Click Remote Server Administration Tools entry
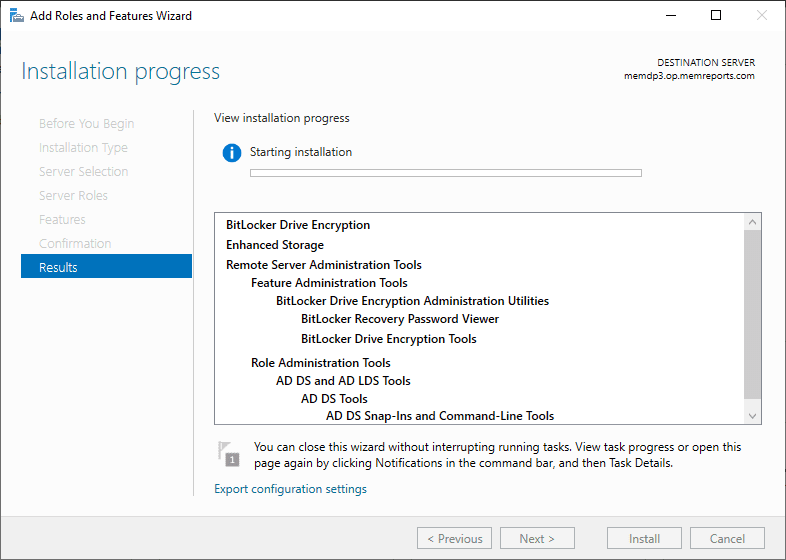 pyautogui.click(x=323, y=265)
